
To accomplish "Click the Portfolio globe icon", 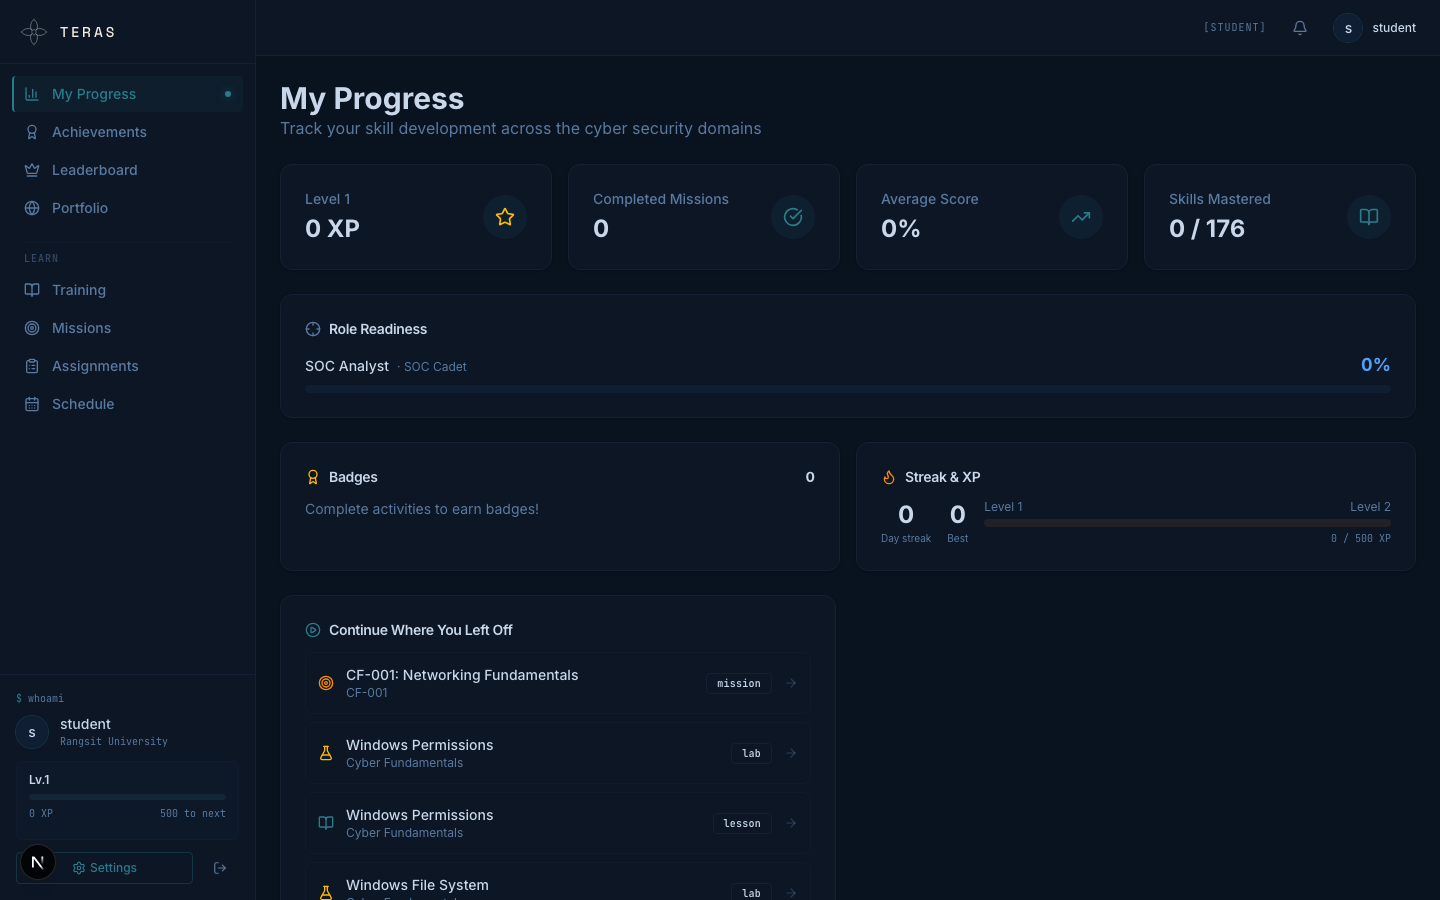I will pos(32,208).
